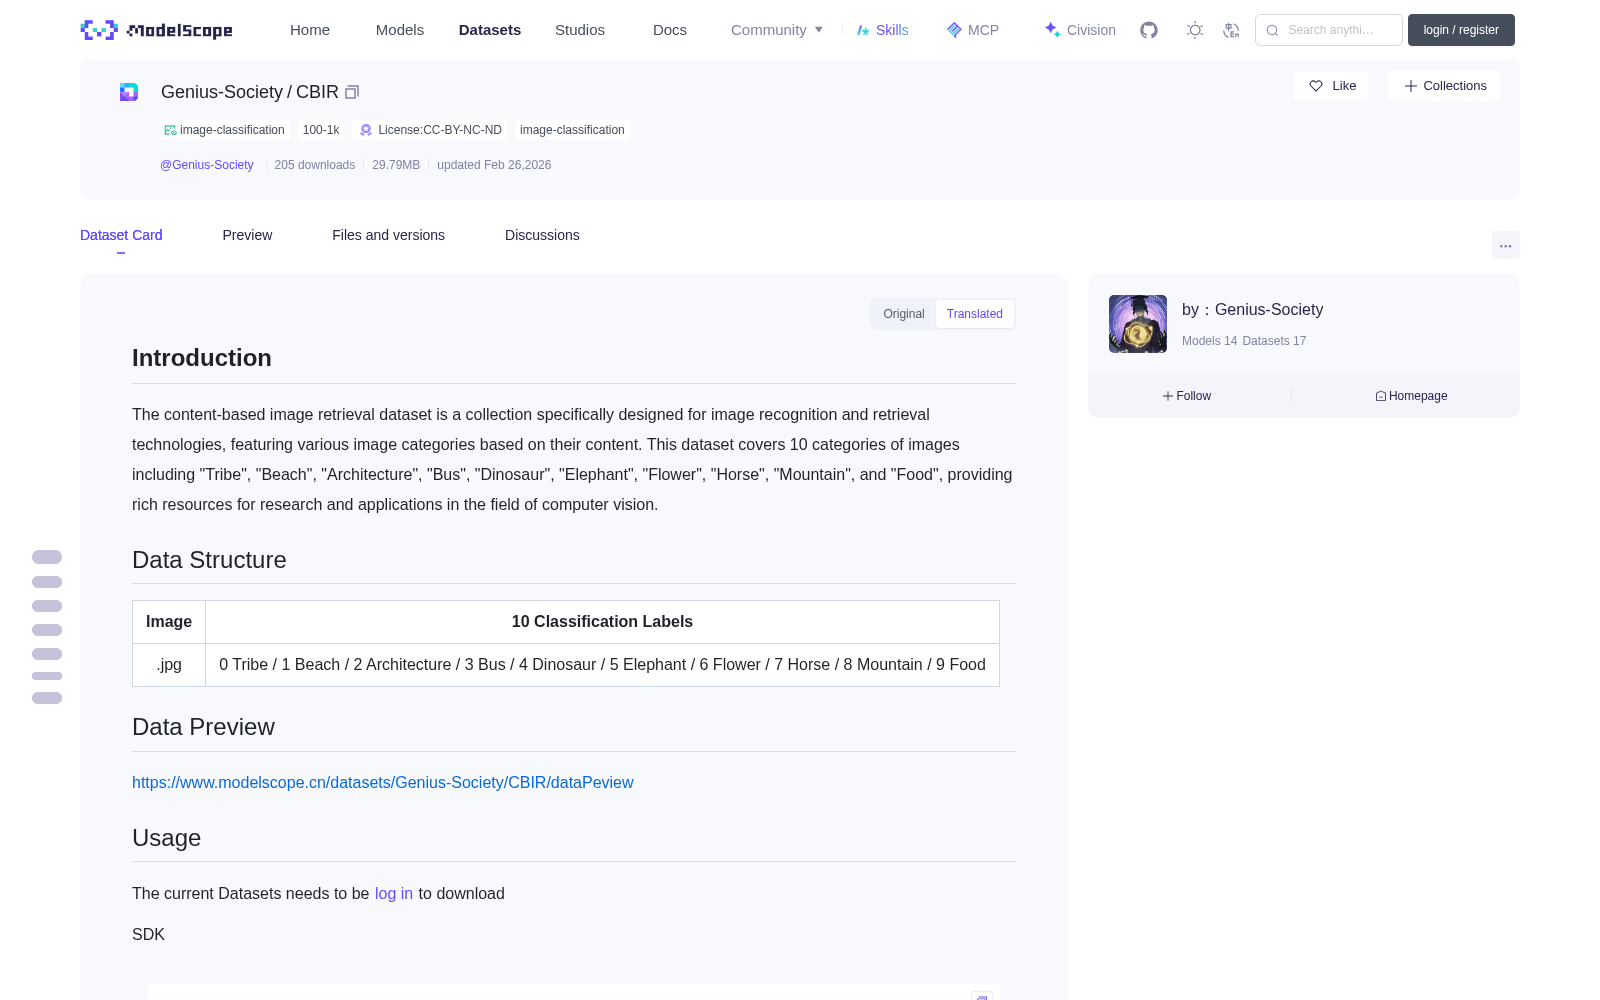This screenshot has height=1000, width=1600.
Task: Click the Genius-Society profile thumbnail
Action: 1138,324
